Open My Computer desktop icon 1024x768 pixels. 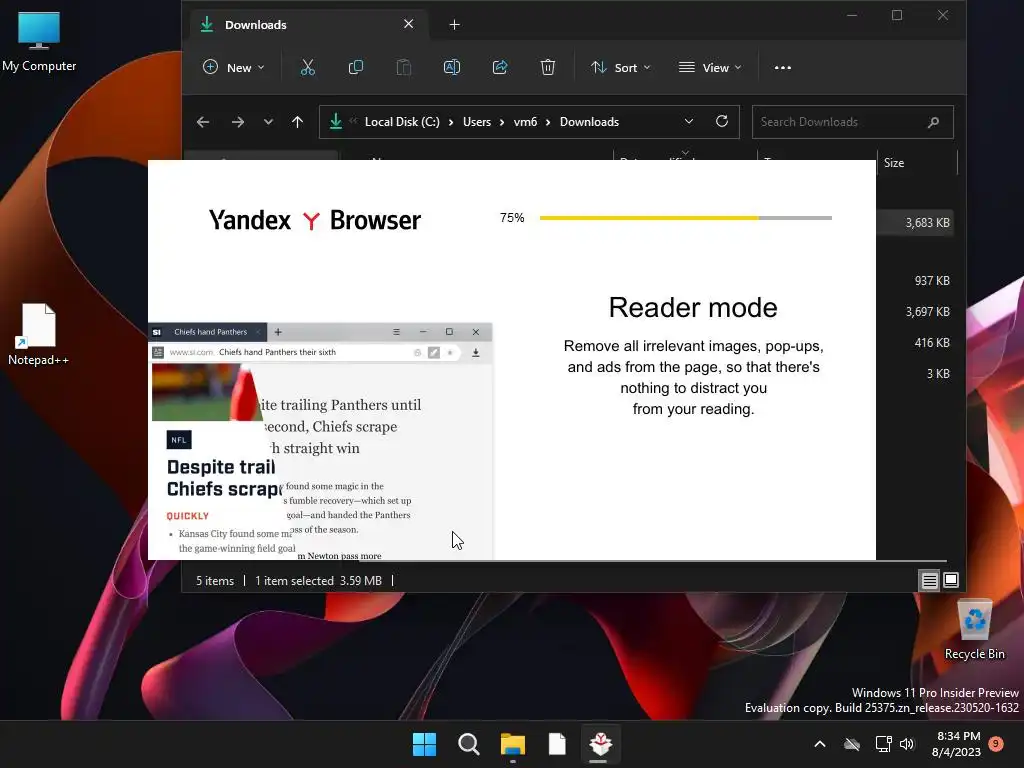pyautogui.click(x=39, y=42)
